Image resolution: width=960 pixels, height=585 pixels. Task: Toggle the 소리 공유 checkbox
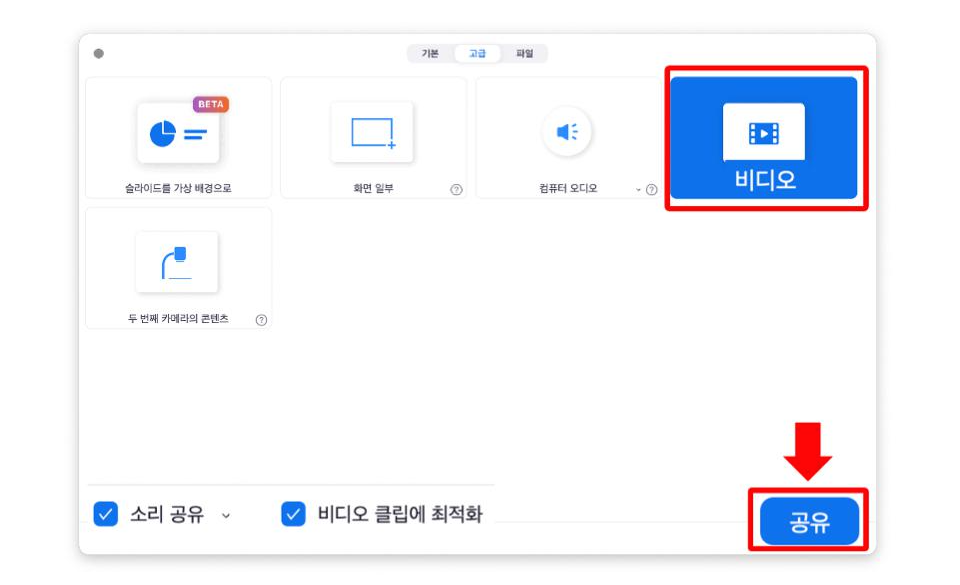click(105, 514)
